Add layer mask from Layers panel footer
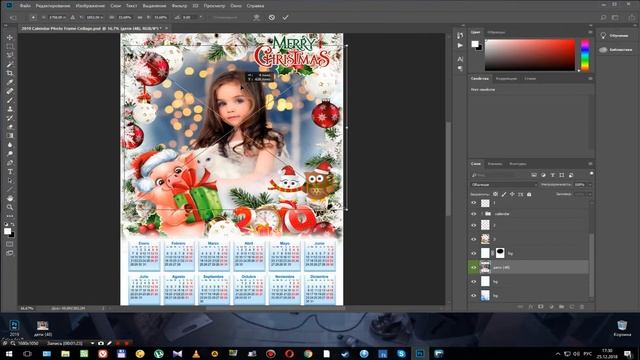640x360 pixels. (540, 307)
